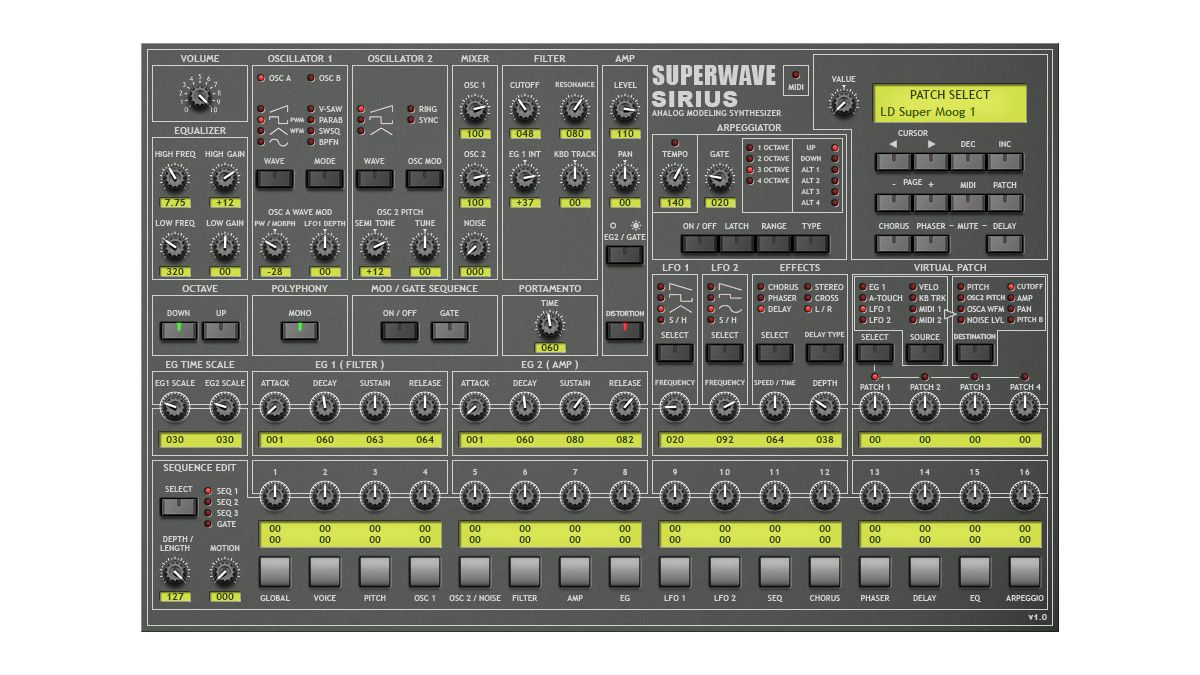Screen dimensions: 1200x675
Task: Open the GLOBAL page button
Action: pyautogui.click(x=275, y=572)
